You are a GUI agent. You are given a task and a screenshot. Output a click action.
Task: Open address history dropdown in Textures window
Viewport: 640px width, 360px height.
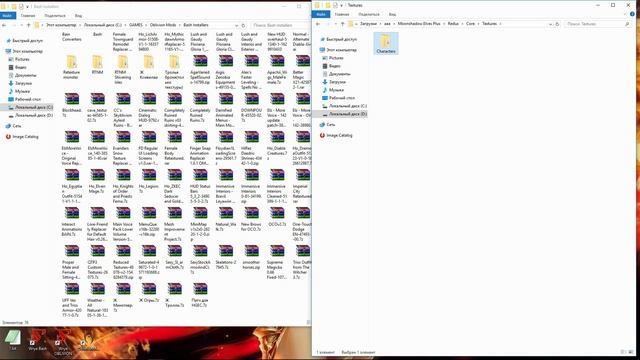click(x=550, y=24)
